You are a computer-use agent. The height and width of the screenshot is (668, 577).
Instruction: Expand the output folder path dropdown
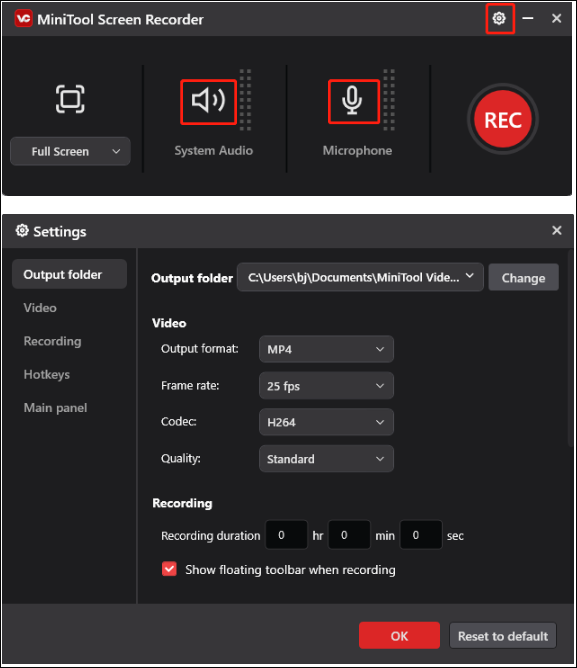[x=360, y=277]
